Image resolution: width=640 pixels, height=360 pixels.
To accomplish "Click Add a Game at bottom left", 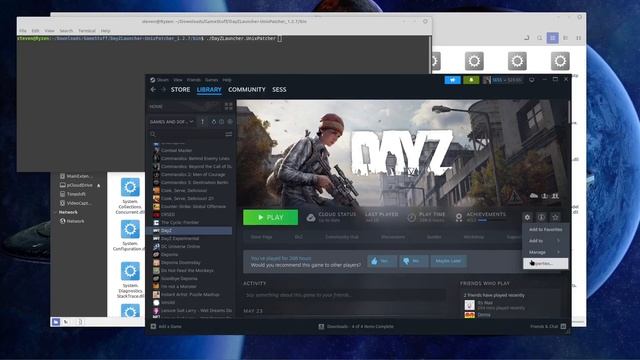I will pyautogui.click(x=166, y=326).
